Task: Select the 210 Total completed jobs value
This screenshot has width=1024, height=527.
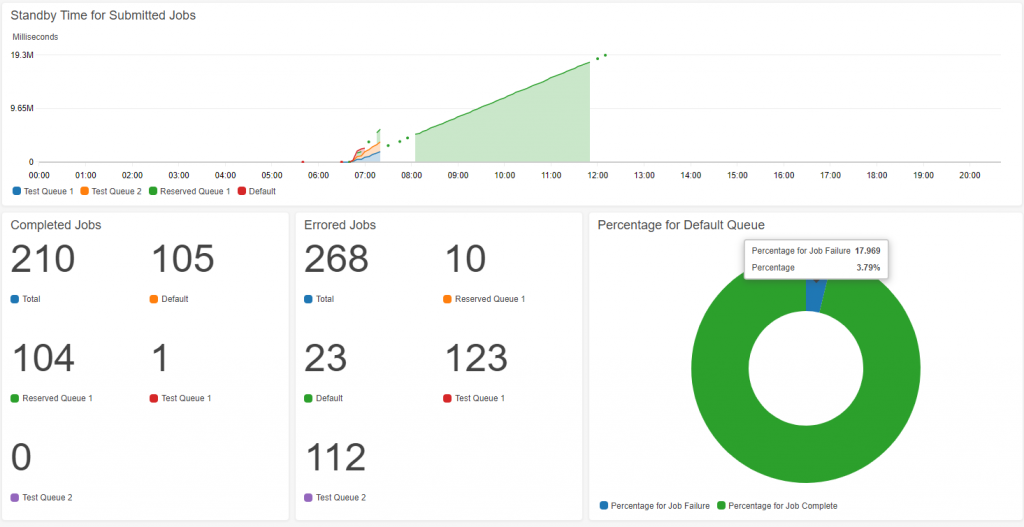Action: tap(43, 259)
